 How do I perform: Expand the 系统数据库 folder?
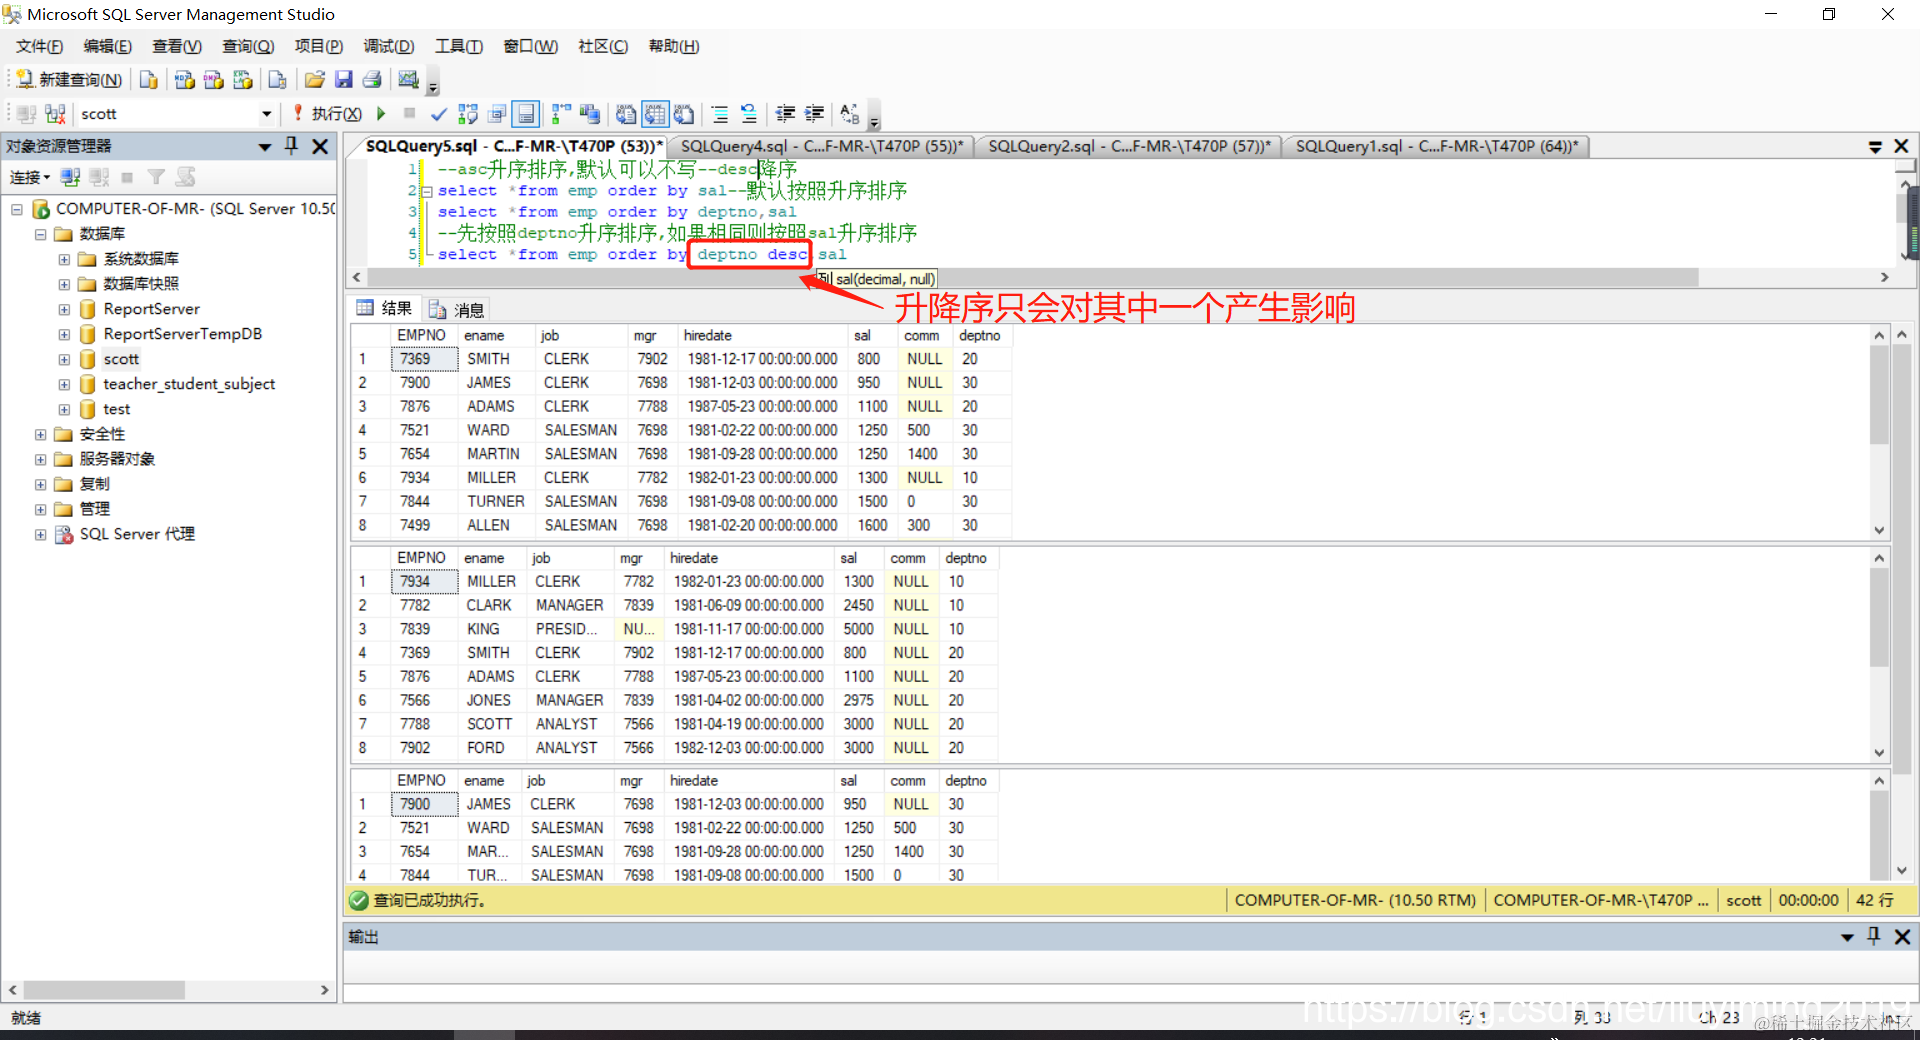pyautogui.click(x=65, y=259)
